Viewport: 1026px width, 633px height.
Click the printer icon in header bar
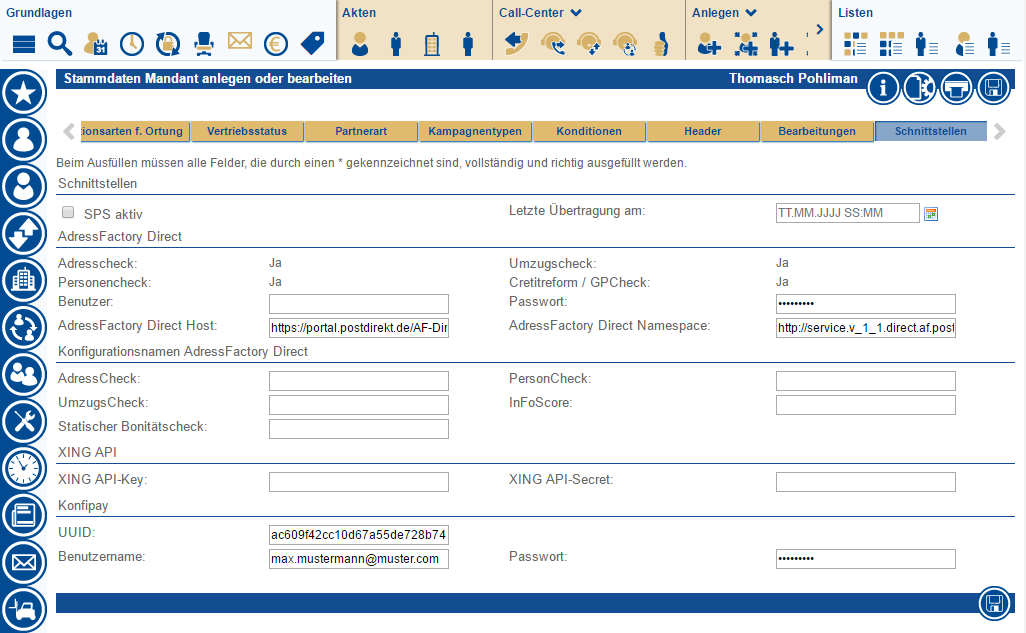(956, 87)
